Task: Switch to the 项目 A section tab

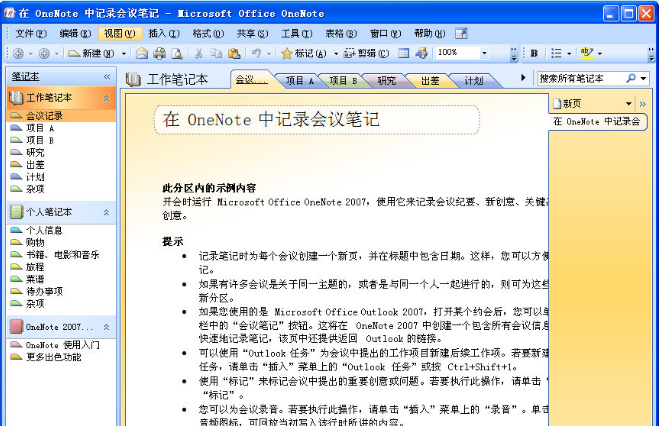Action: pyautogui.click(x=300, y=81)
